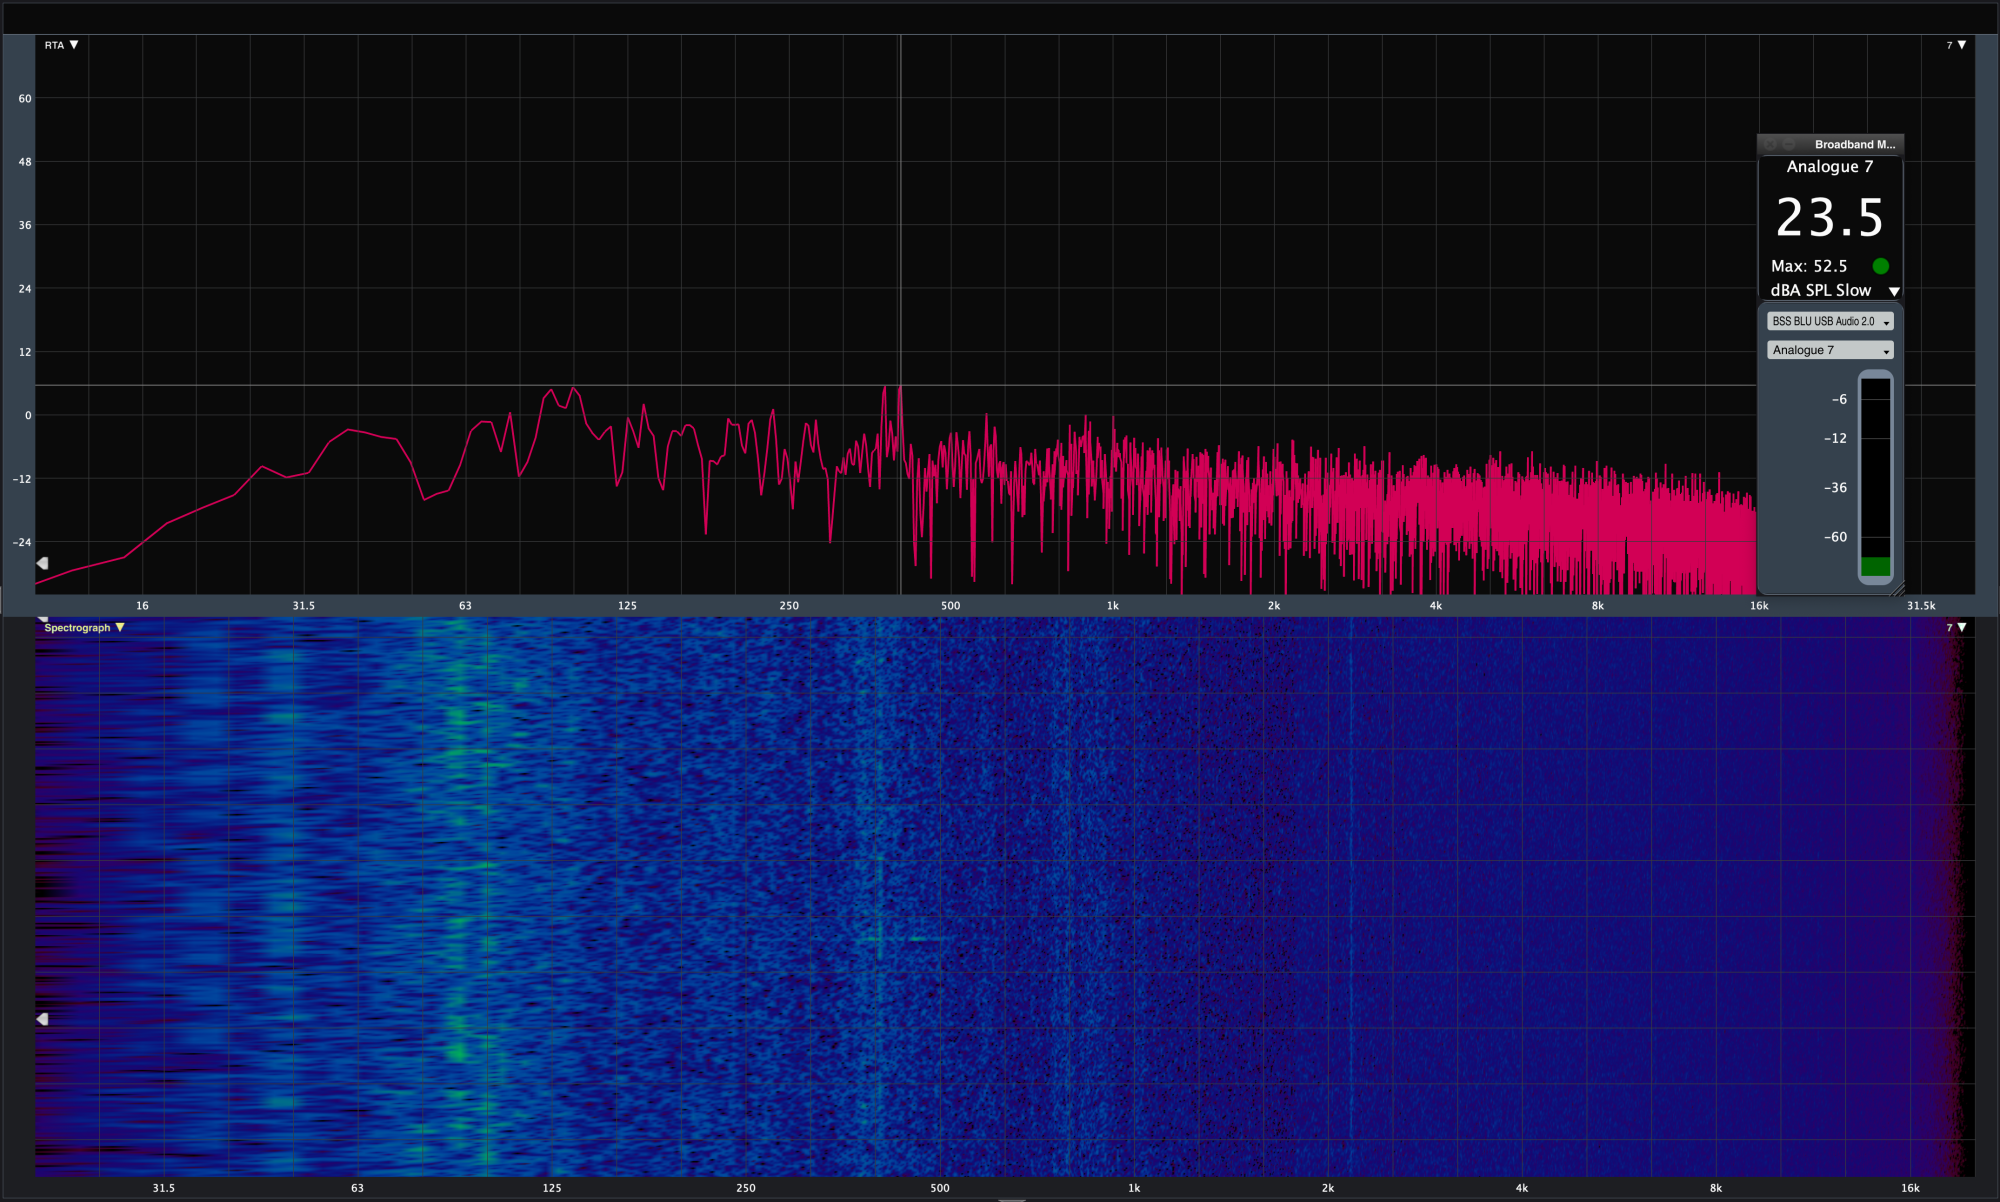Image resolution: width=2000 pixels, height=1202 pixels.
Task: Minimize the Broadband Meter floating window
Action: click(x=1788, y=145)
